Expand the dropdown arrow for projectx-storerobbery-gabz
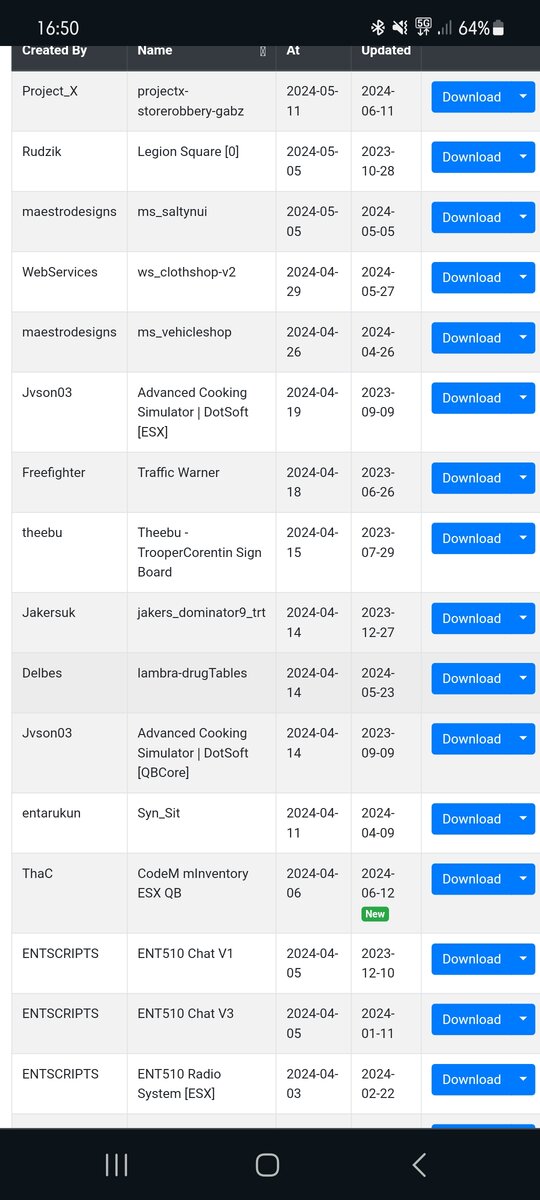The image size is (540, 1200). 523,97
